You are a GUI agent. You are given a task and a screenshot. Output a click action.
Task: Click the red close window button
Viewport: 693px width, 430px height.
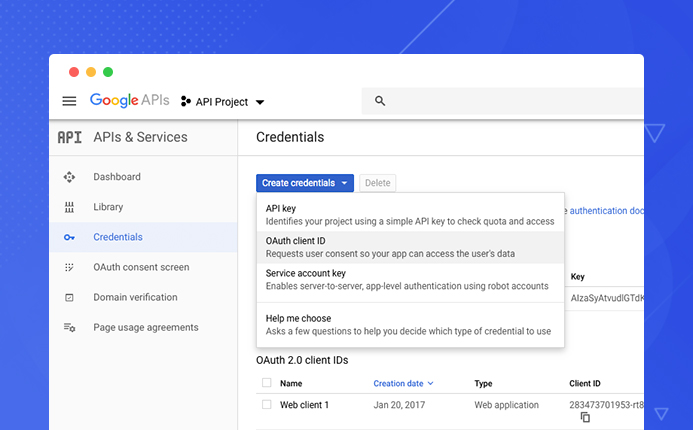[x=74, y=72]
